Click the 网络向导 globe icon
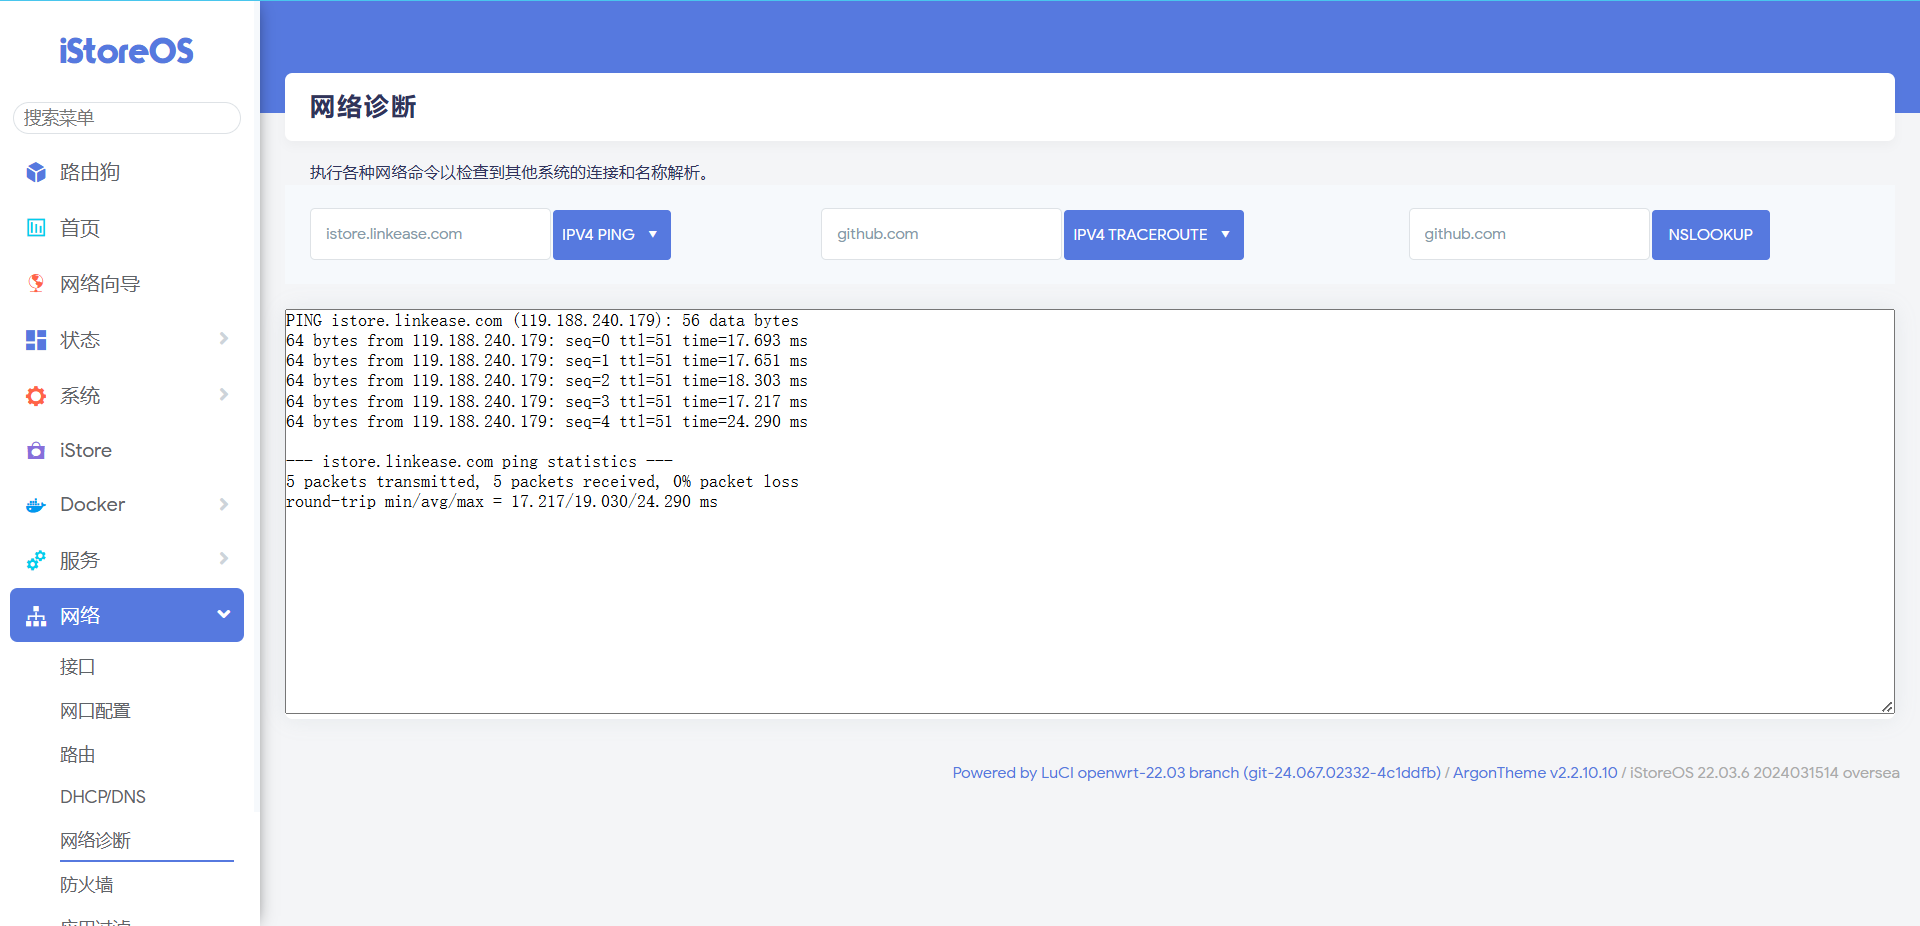The image size is (1920, 926). (x=36, y=283)
